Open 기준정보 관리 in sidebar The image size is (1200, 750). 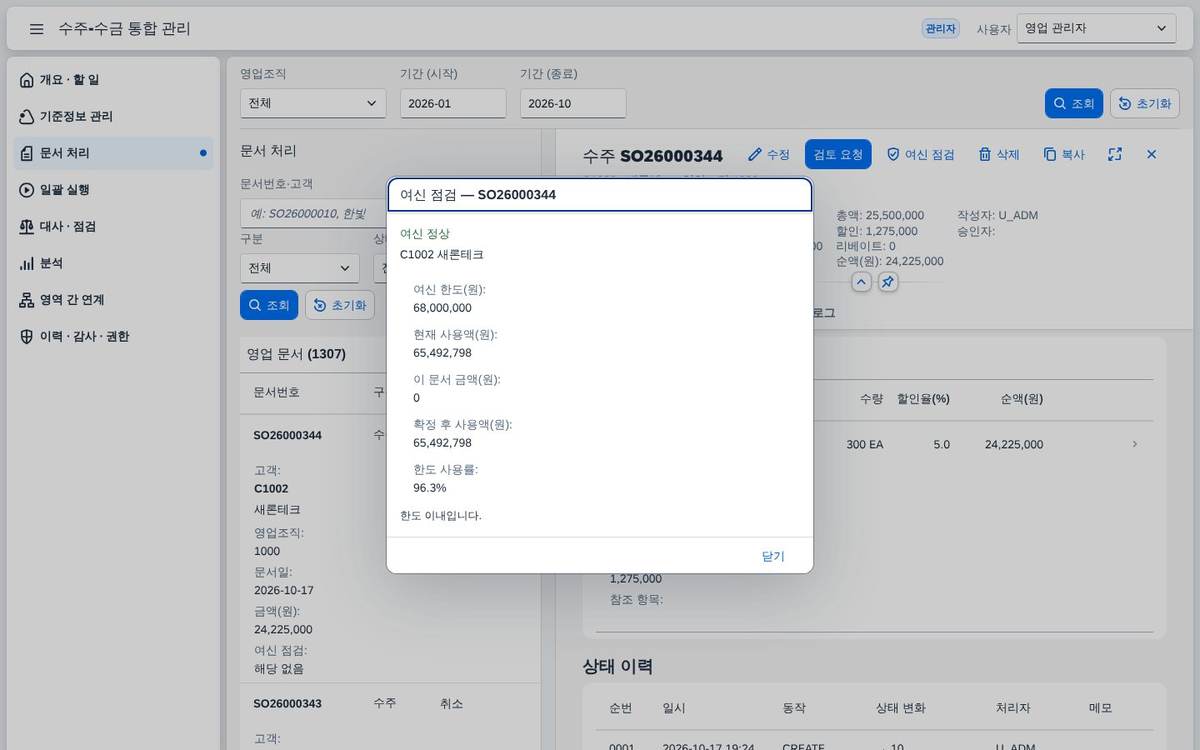(x=114, y=116)
